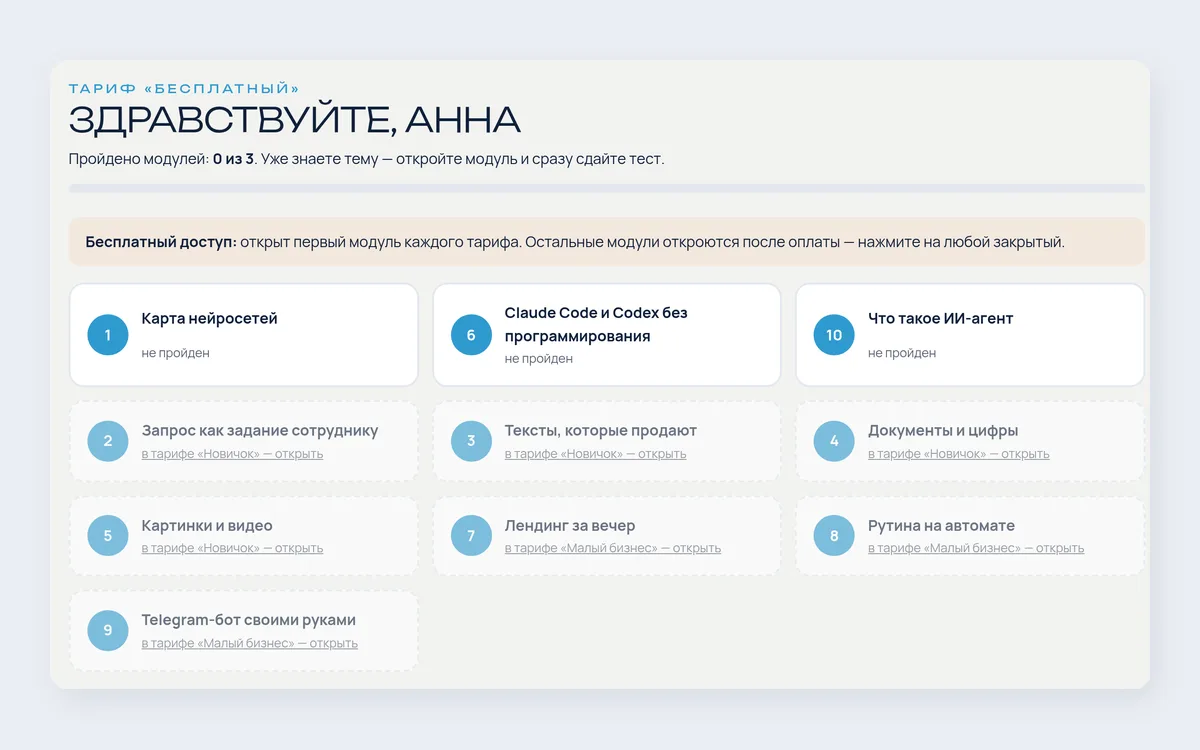Open tariff link under «Картинки и видео»
1200x750 pixels.
point(232,548)
